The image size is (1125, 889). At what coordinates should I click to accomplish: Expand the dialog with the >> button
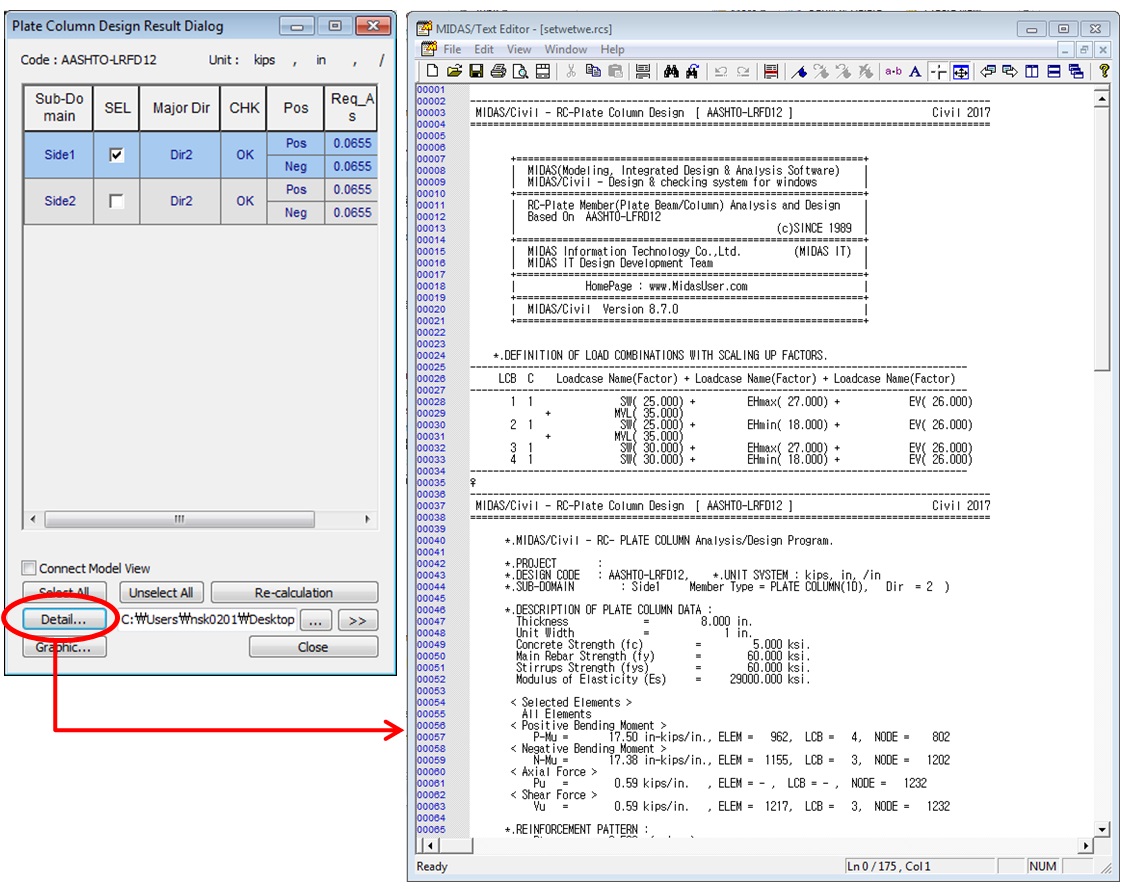coord(357,620)
